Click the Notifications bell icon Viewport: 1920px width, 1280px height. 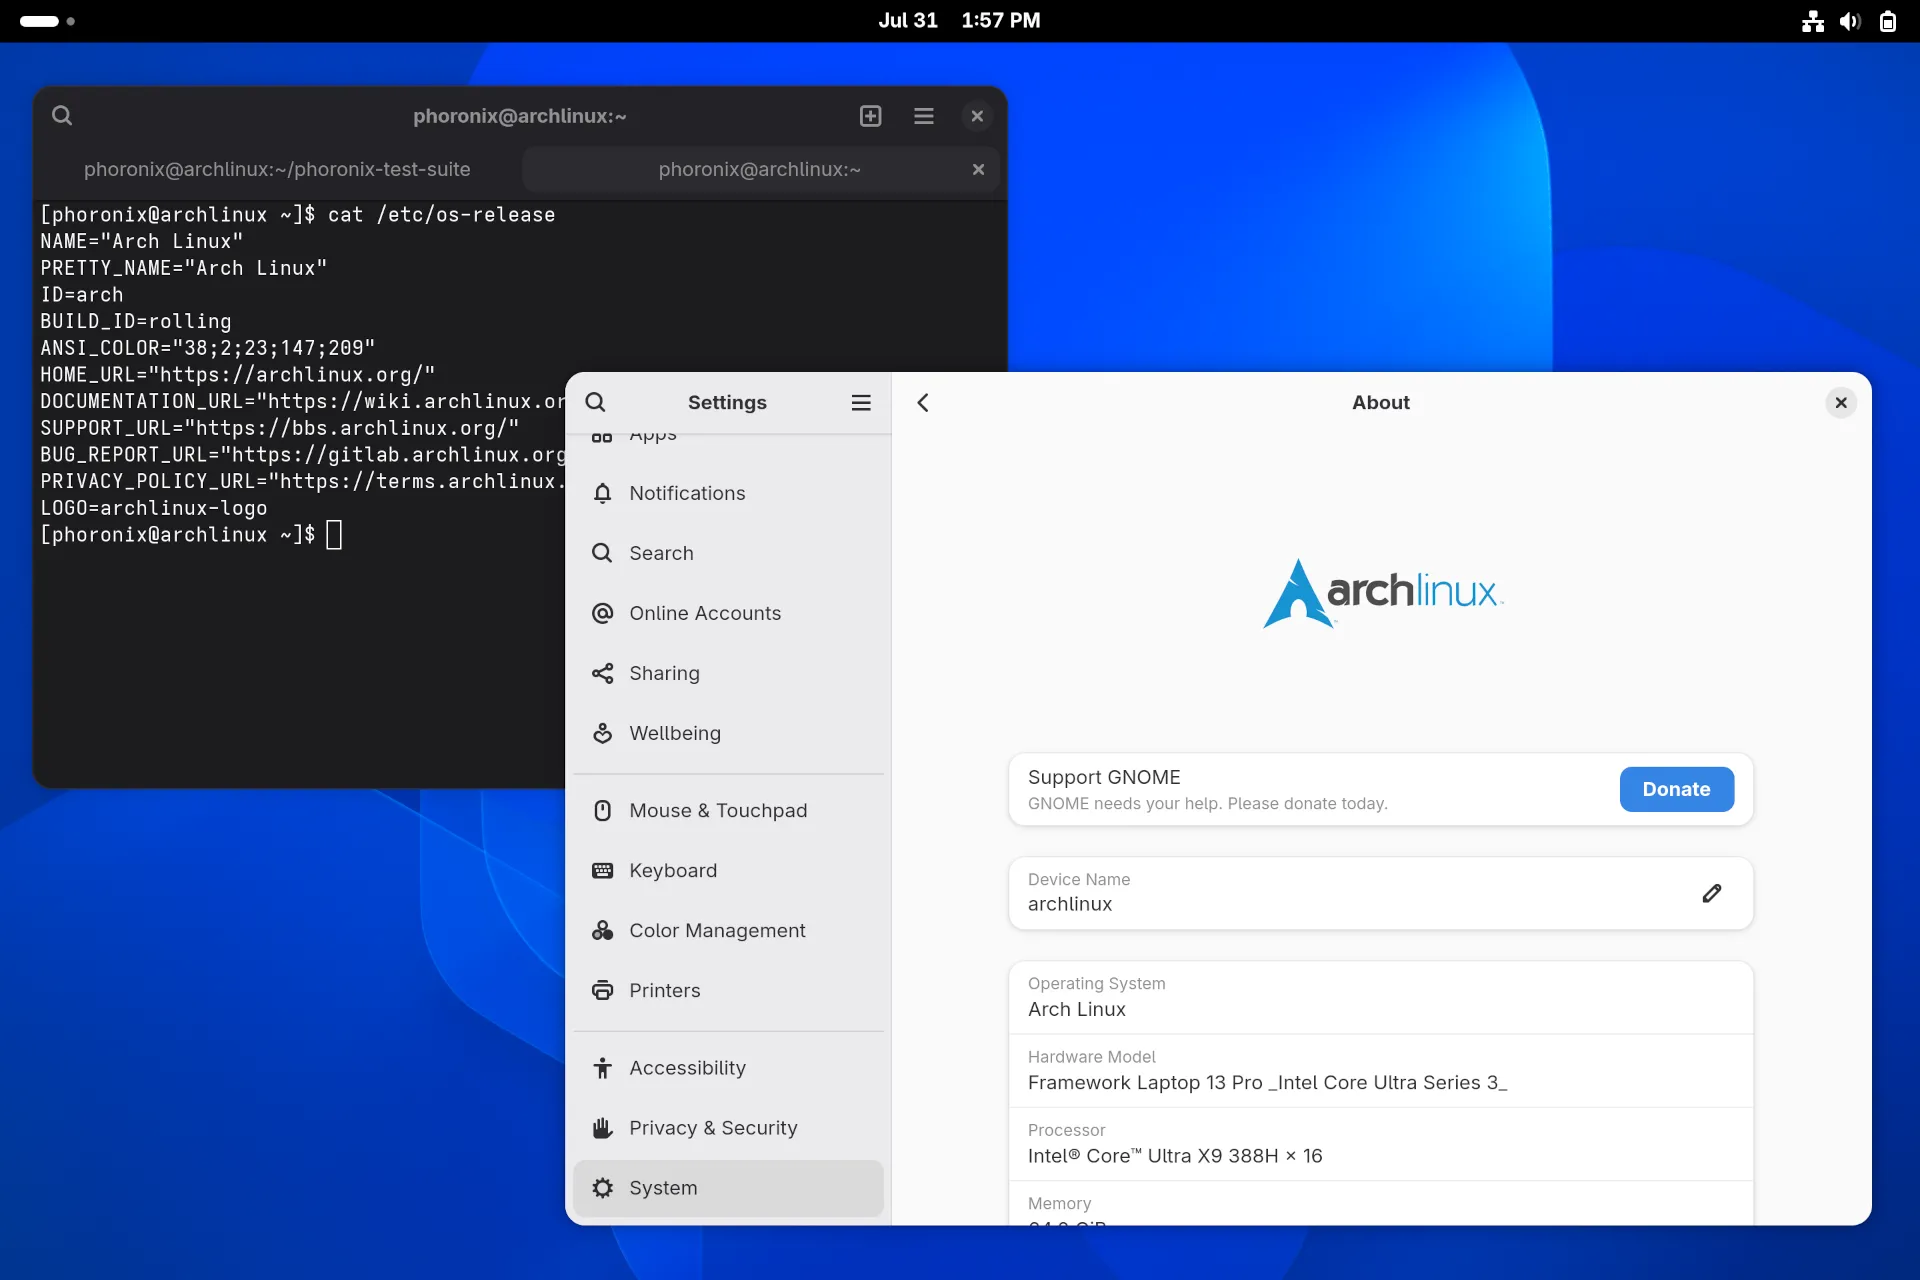click(x=602, y=493)
